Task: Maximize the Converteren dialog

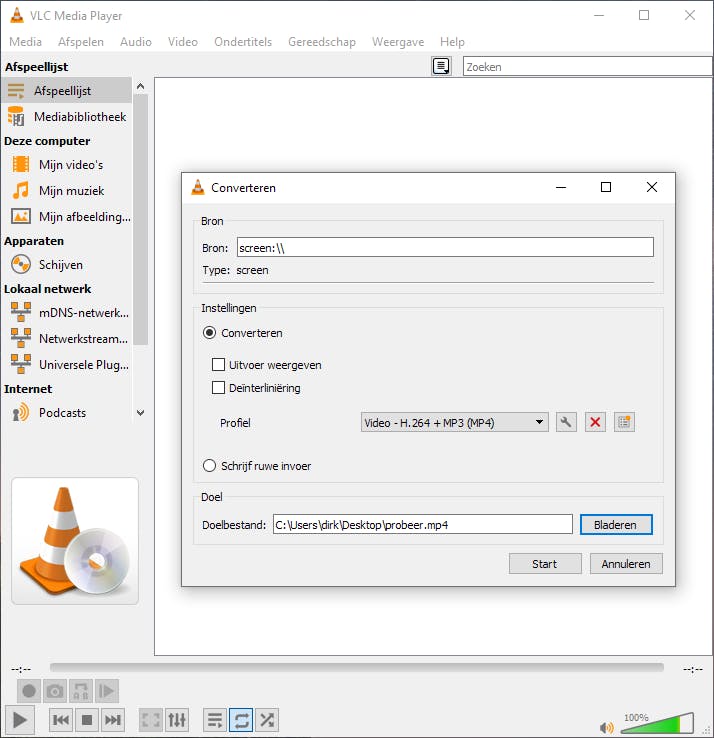Action: (x=606, y=187)
